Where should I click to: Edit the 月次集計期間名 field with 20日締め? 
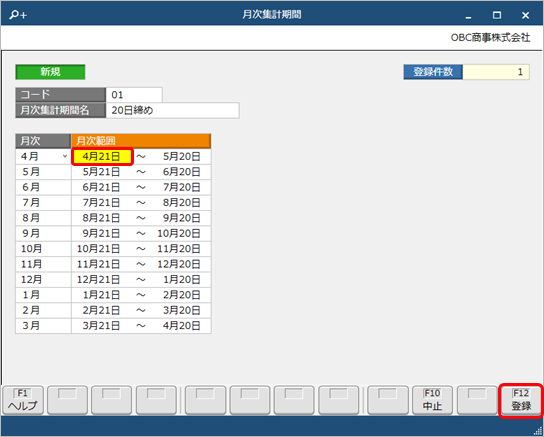tap(172, 110)
